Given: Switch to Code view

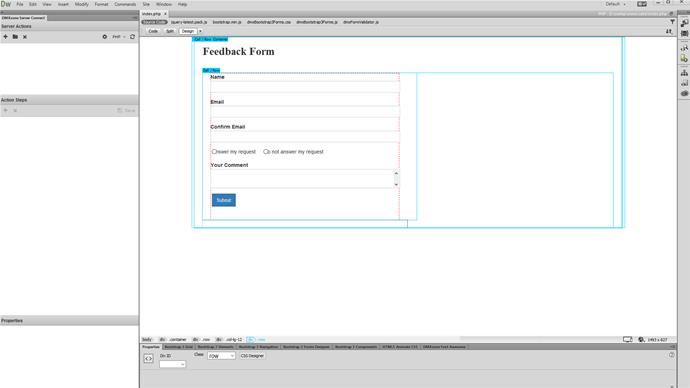Looking at the screenshot, I should (x=153, y=31).
